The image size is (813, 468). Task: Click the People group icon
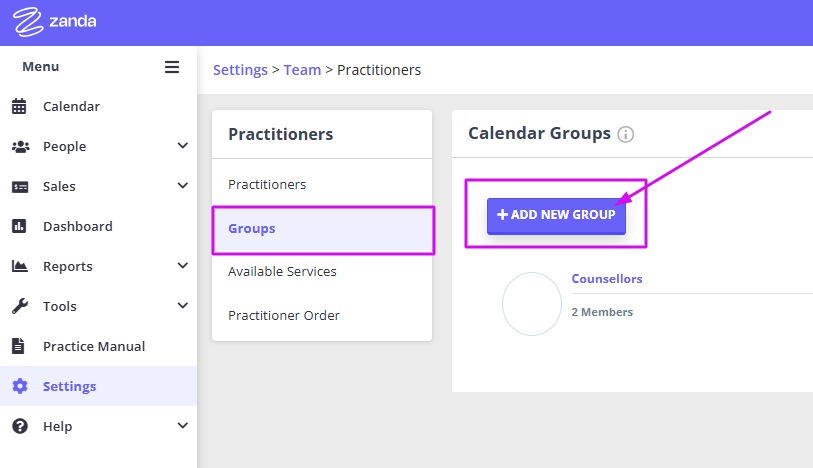point(20,147)
